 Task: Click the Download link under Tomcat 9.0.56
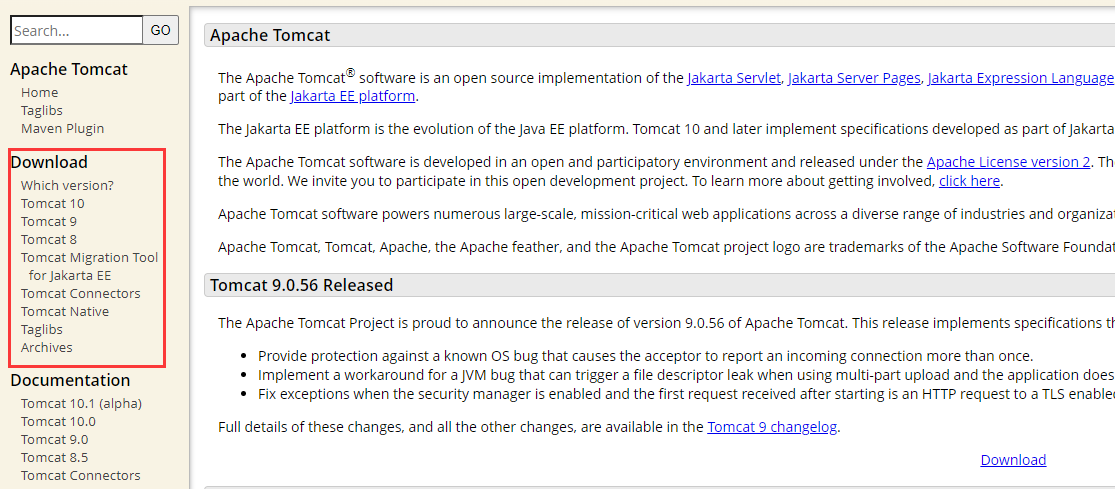1013,460
